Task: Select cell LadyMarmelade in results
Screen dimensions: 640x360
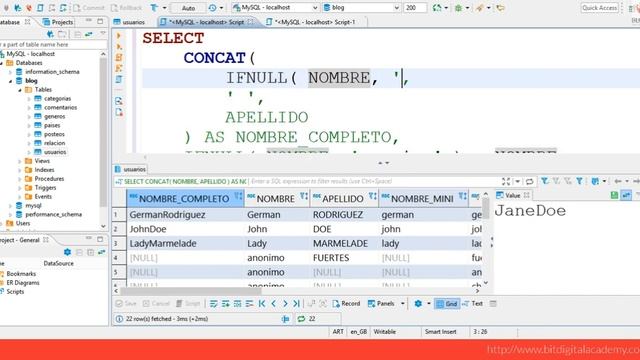Action: (186, 244)
